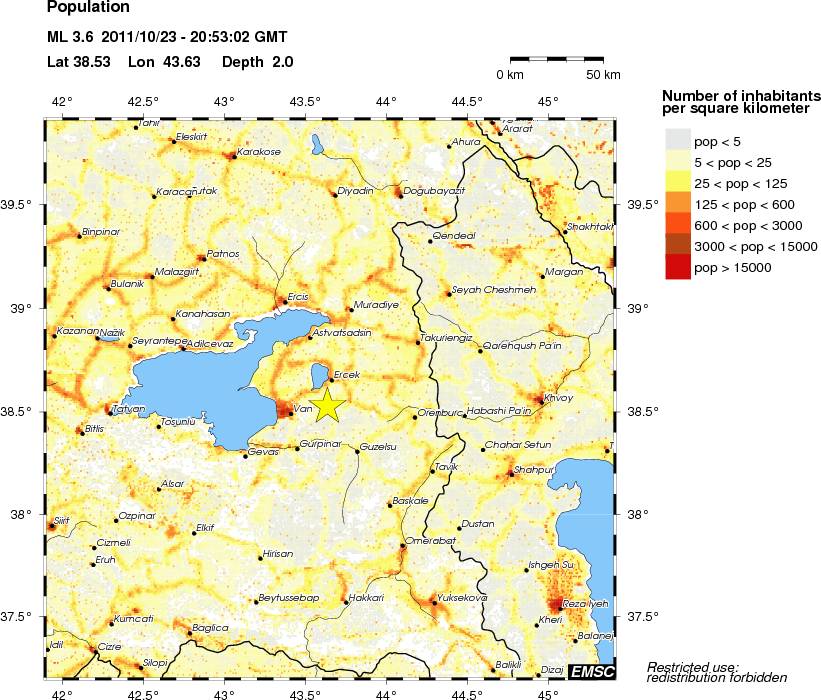Click the Yuksekova city marker
The height and width of the screenshot is (700, 821).
click(x=434, y=602)
